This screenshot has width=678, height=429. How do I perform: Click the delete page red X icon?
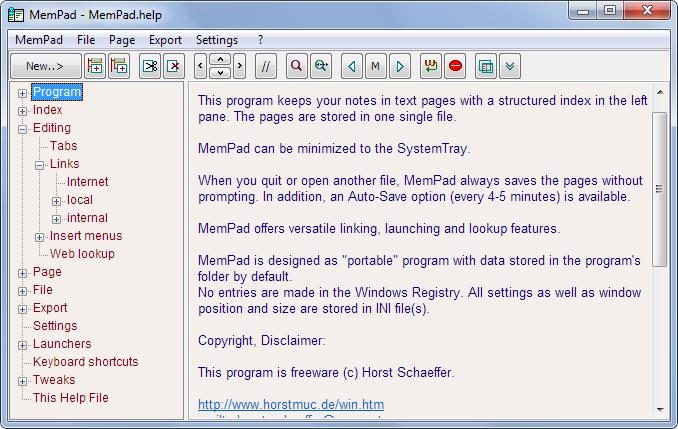click(174, 66)
